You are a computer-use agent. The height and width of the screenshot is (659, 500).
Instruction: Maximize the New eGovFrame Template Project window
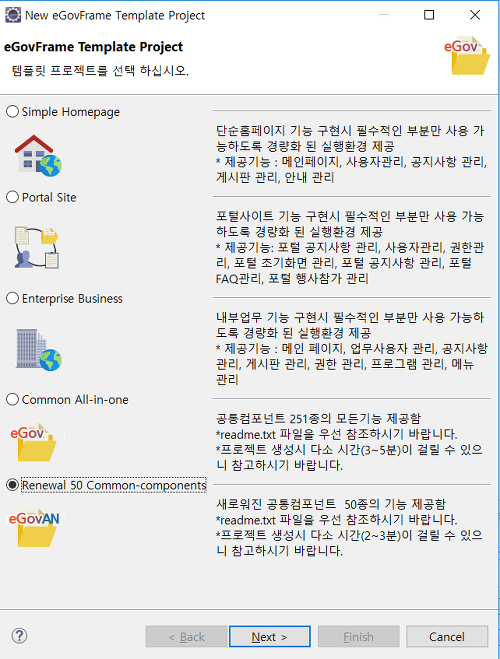[429, 15]
